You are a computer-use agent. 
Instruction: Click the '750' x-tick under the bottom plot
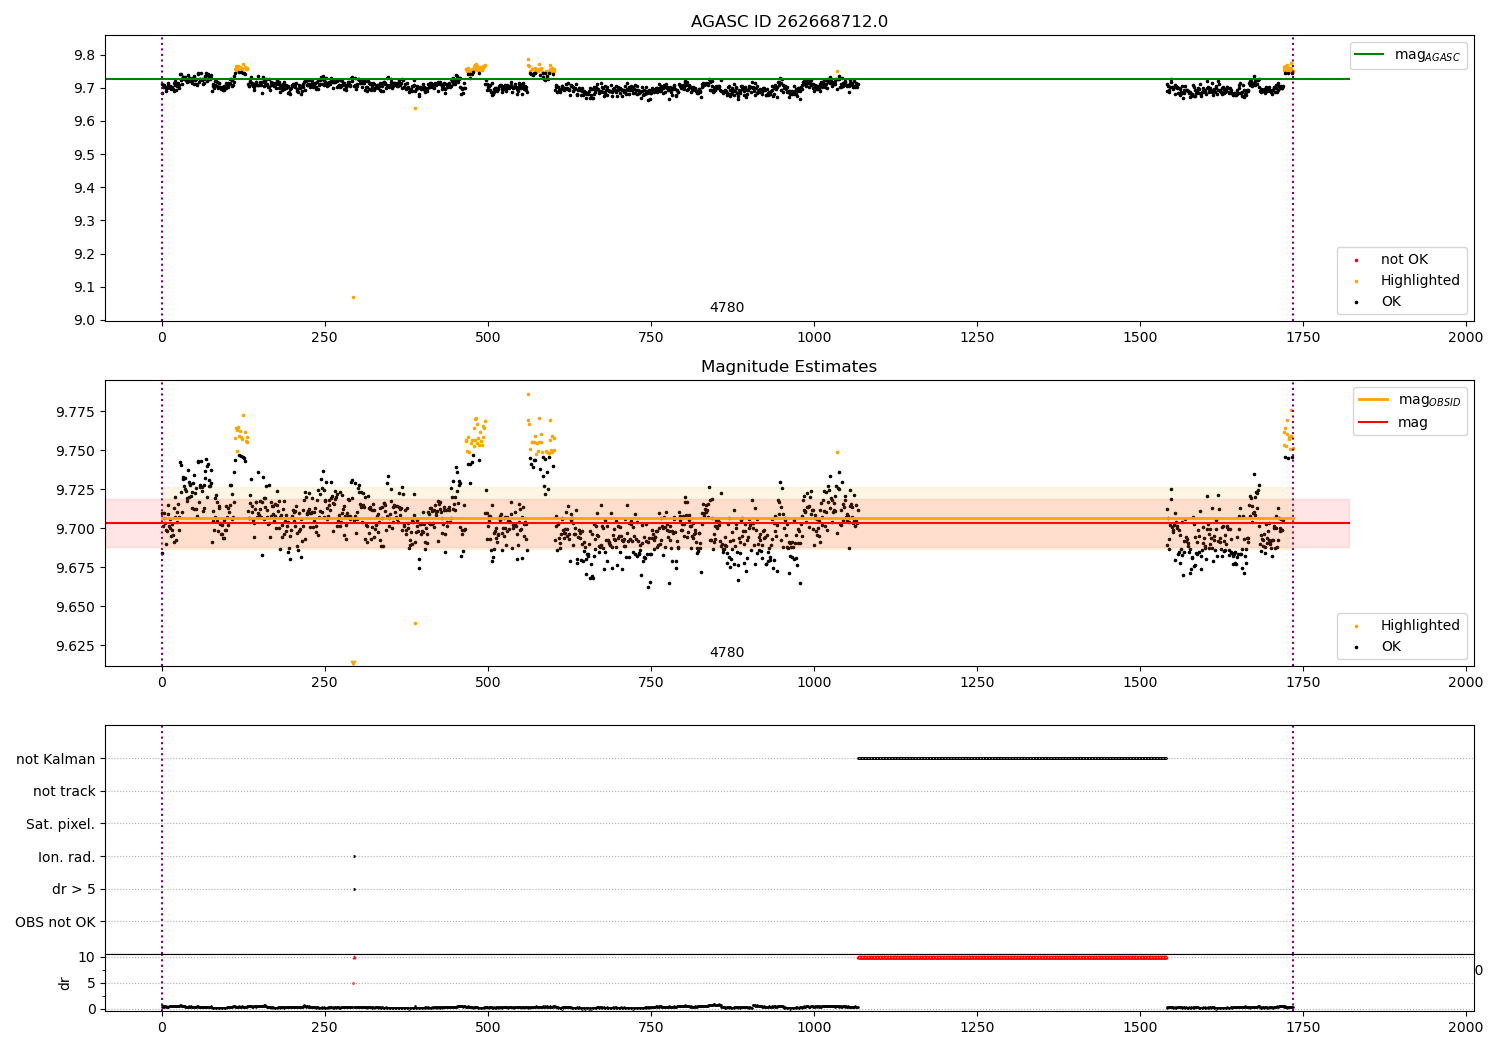tap(651, 1027)
